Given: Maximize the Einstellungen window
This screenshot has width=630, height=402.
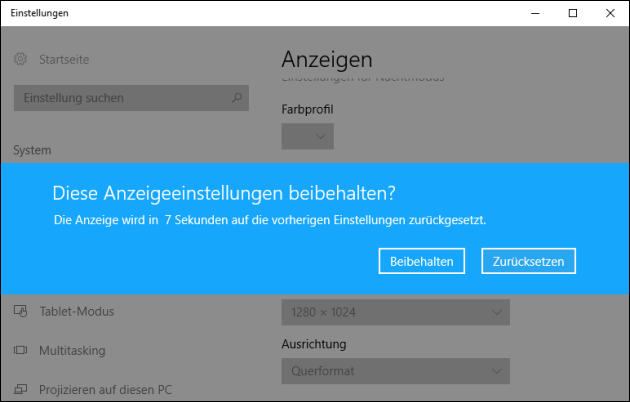Looking at the screenshot, I should point(572,13).
